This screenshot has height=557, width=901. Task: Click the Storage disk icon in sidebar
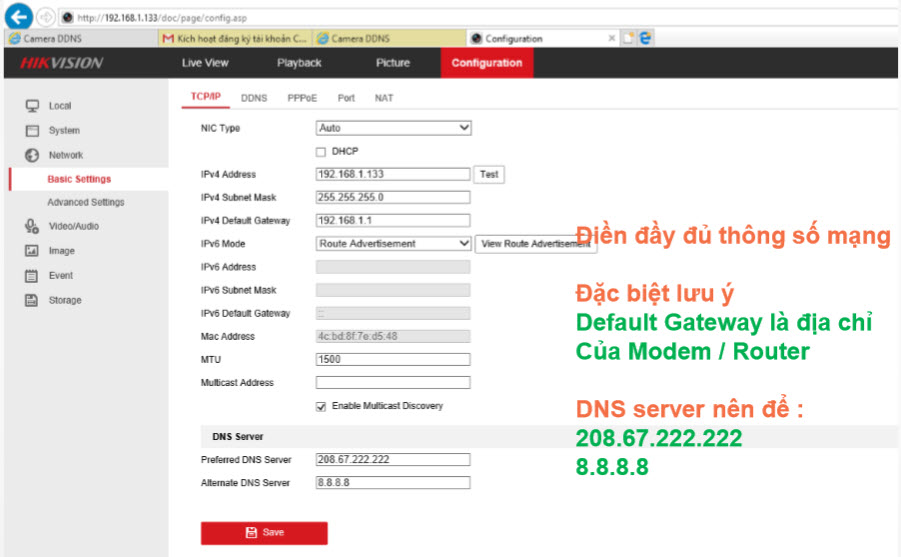(x=32, y=300)
